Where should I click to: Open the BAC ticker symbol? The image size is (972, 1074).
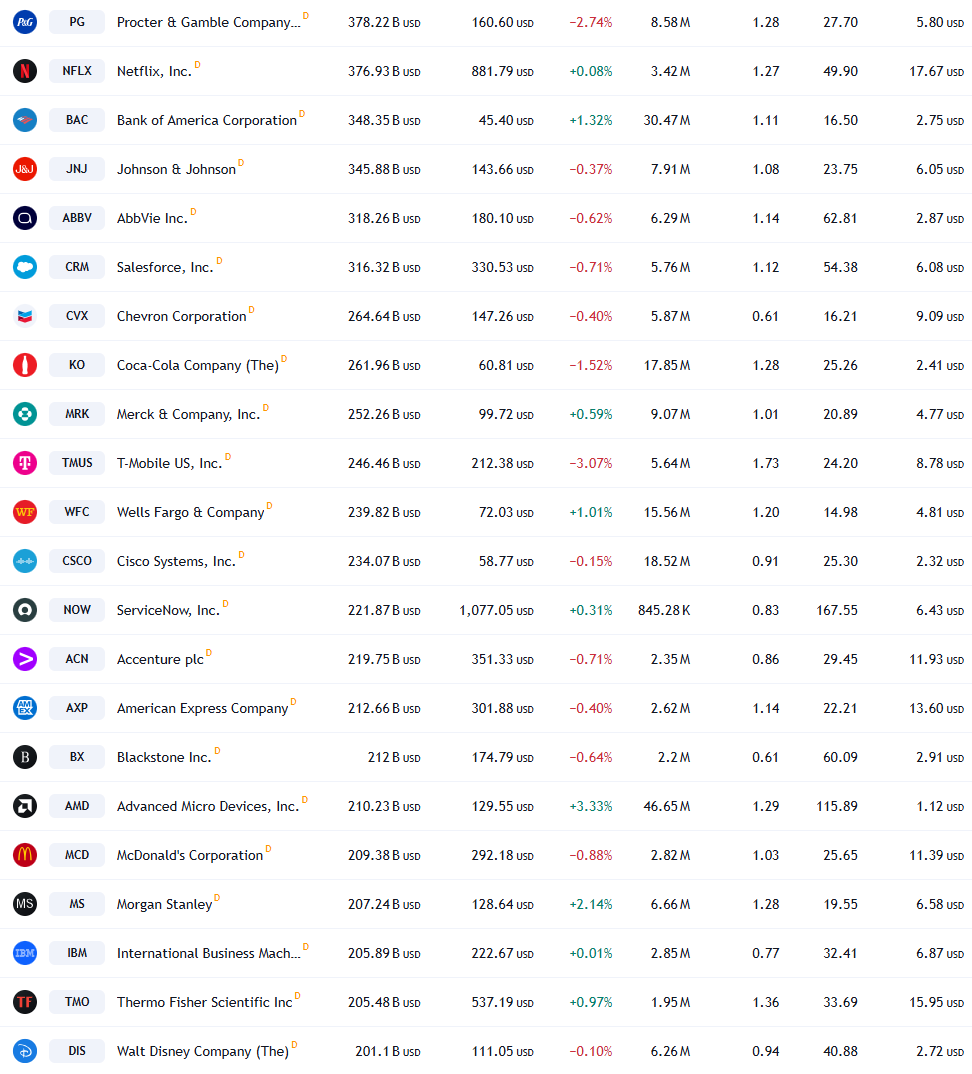(x=77, y=120)
